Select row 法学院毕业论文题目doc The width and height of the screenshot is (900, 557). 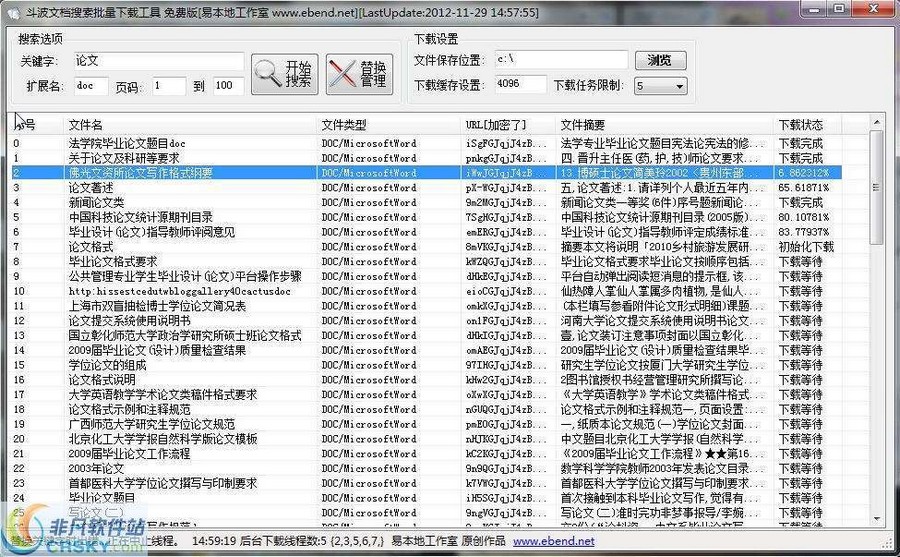coord(426,143)
